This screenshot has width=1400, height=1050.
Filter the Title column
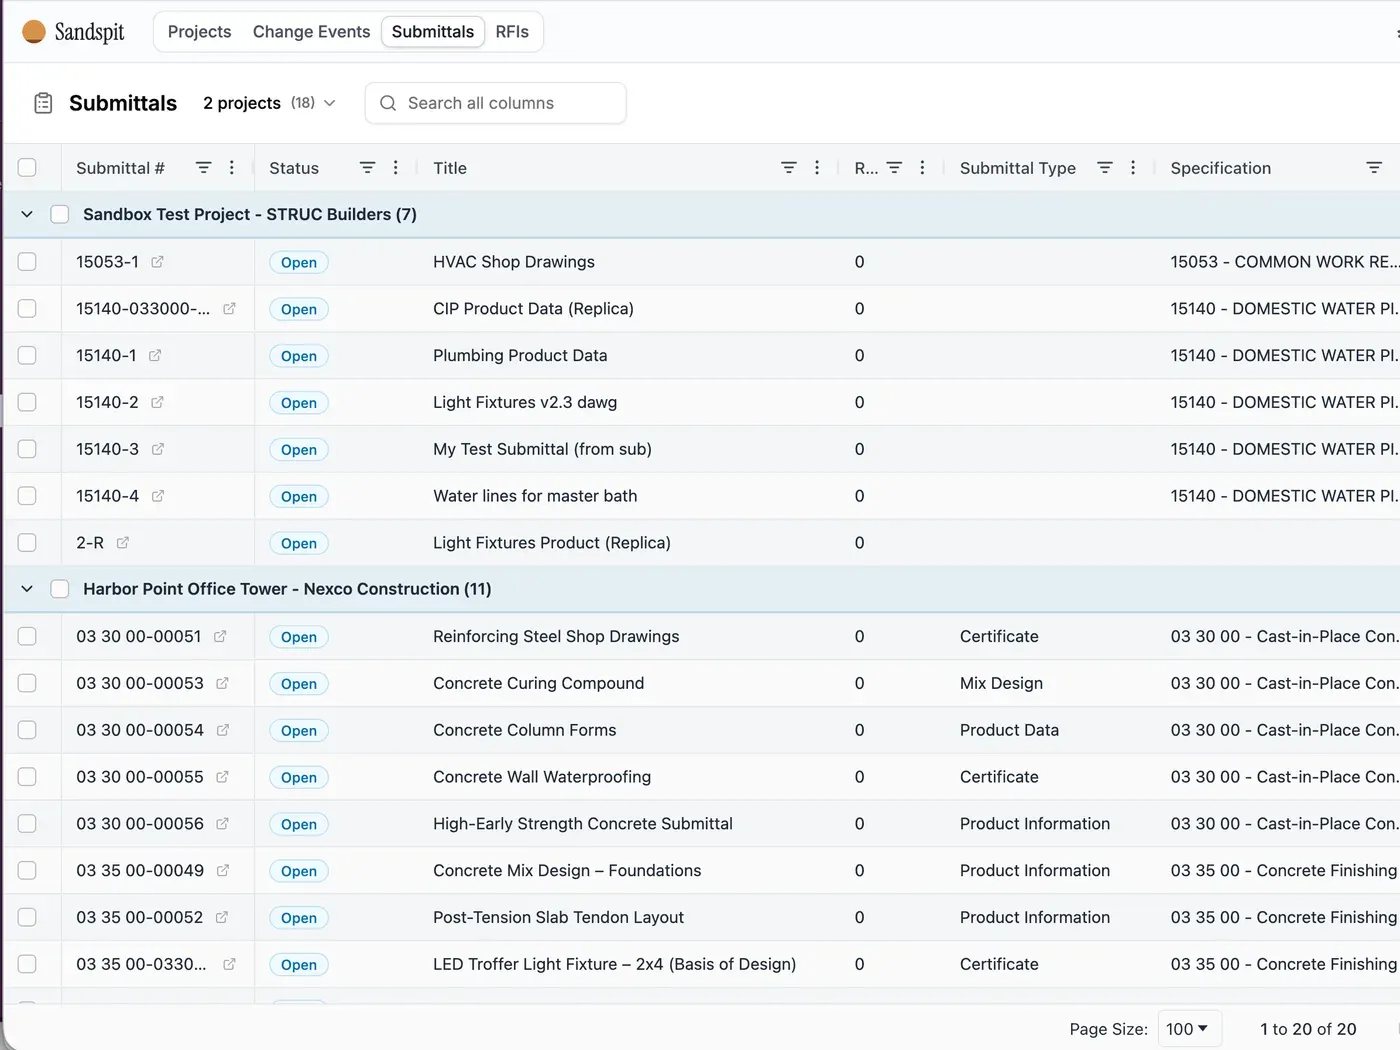pos(788,168)
